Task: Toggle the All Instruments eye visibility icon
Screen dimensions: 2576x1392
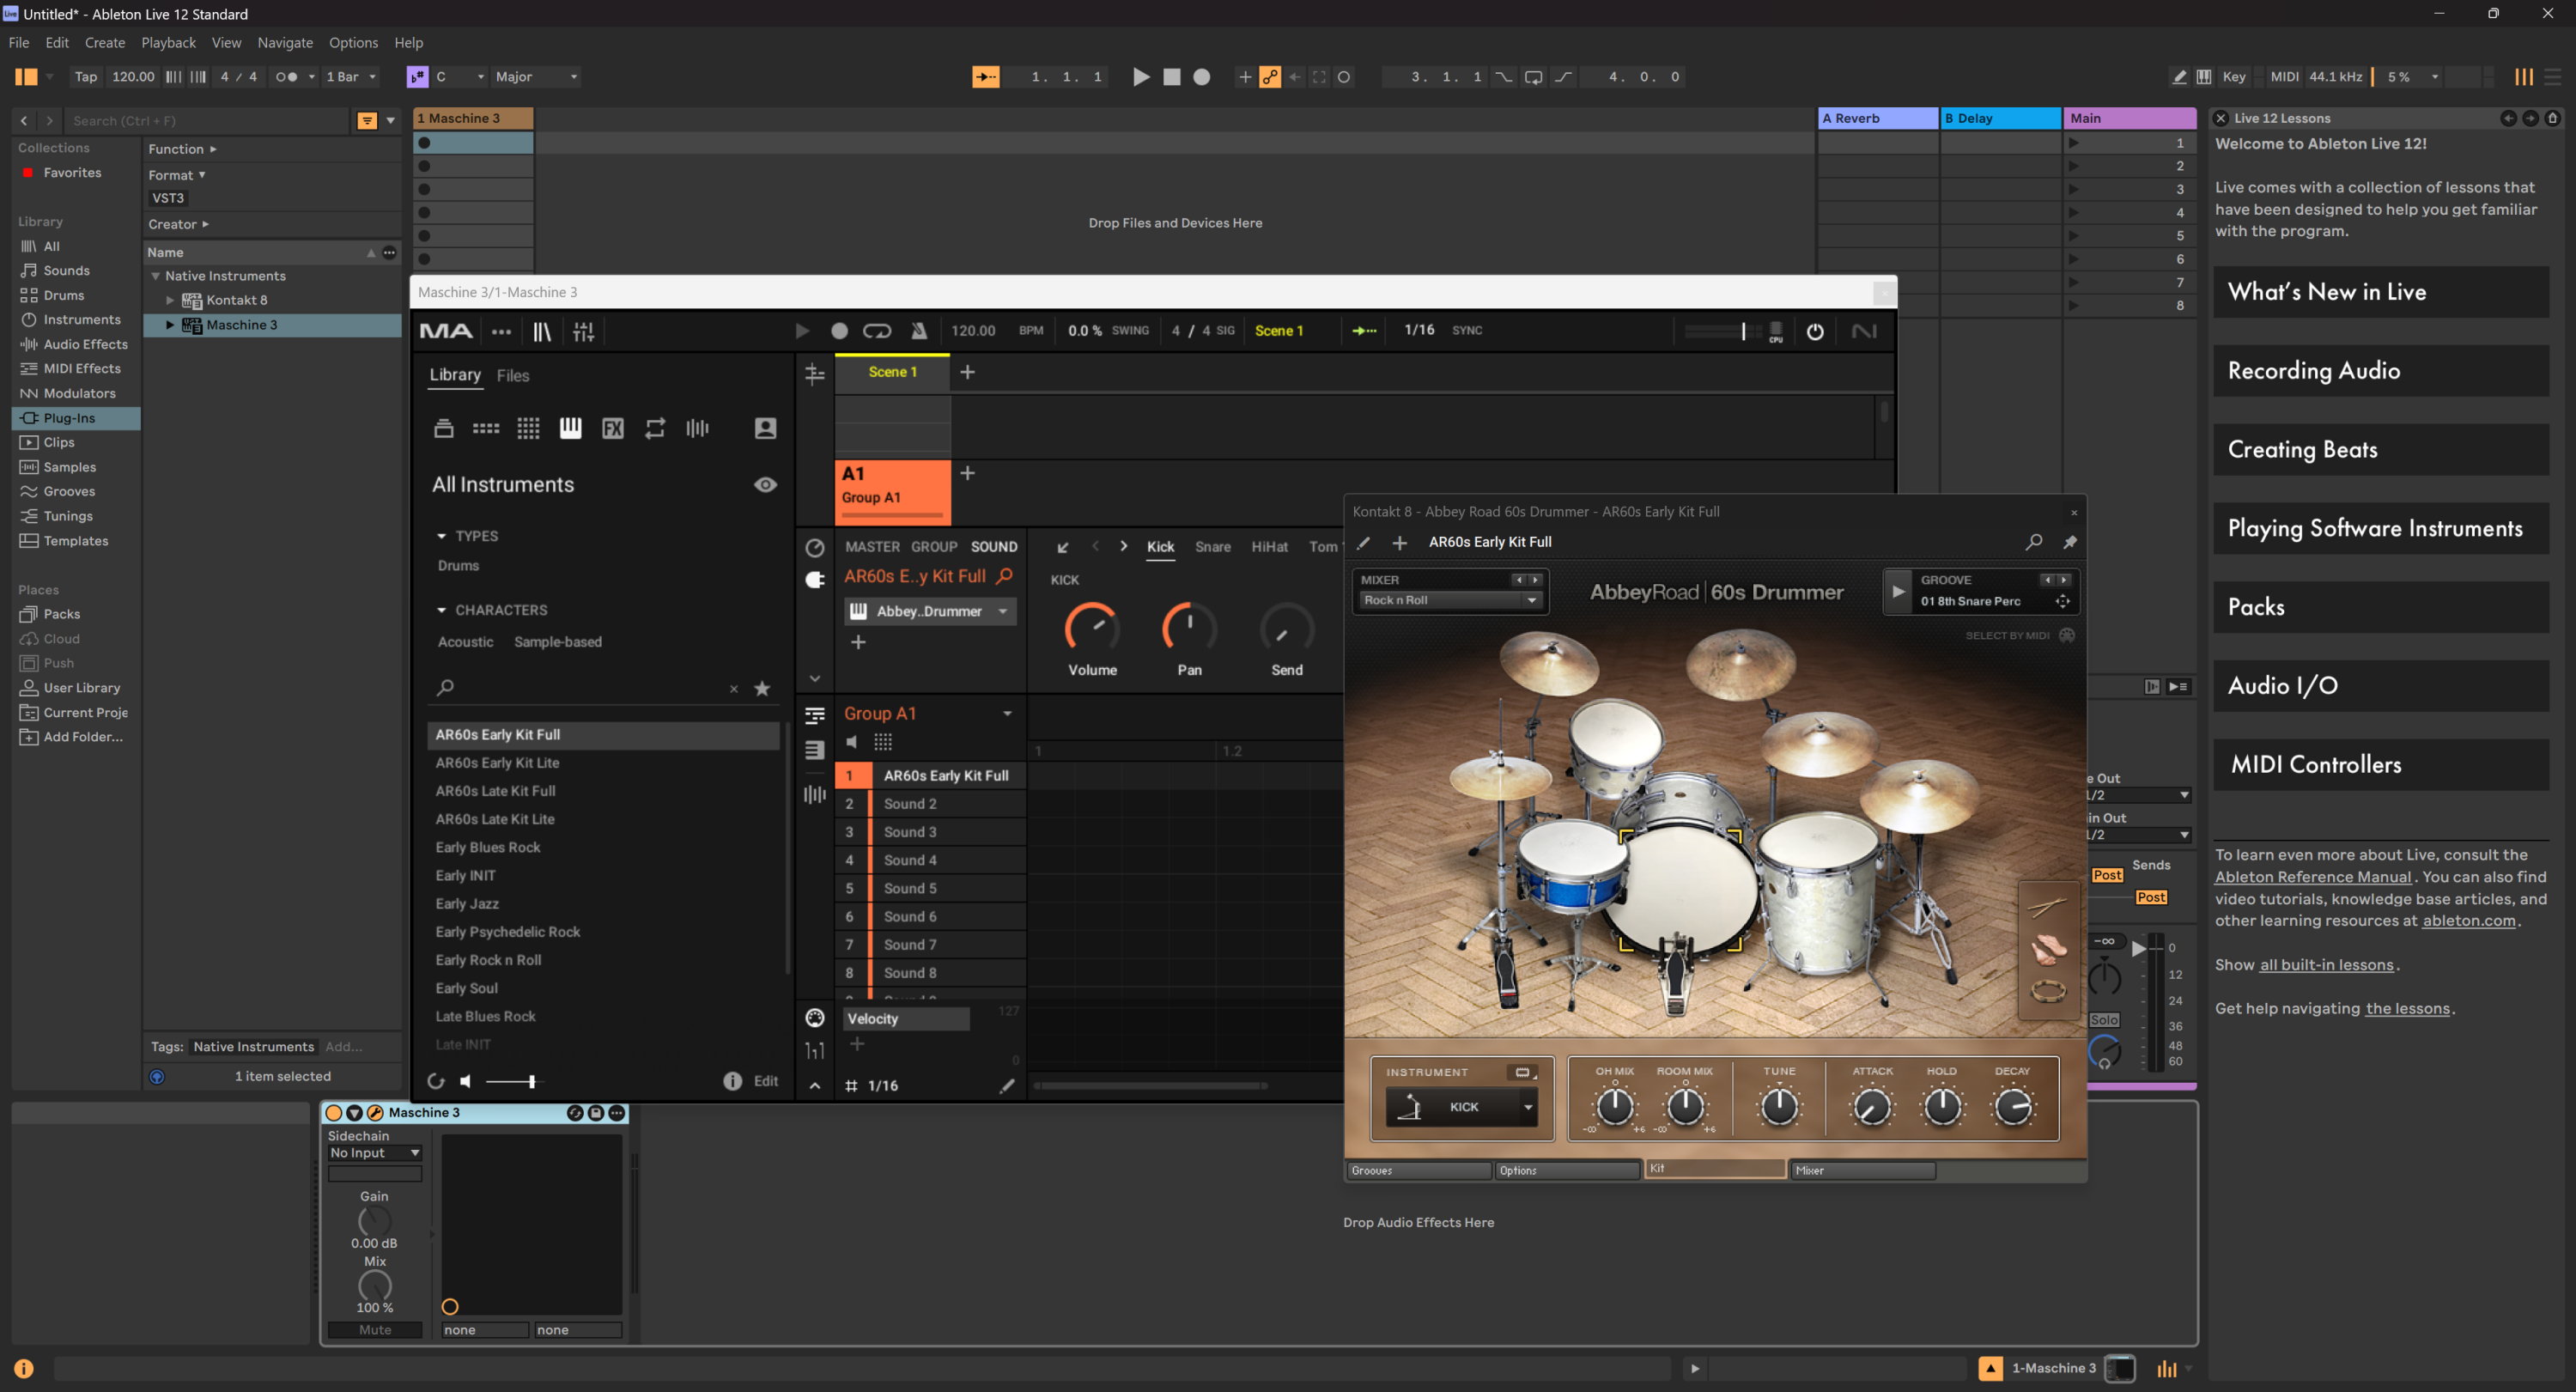Action: pyautogui.click(x=765, y=485)
